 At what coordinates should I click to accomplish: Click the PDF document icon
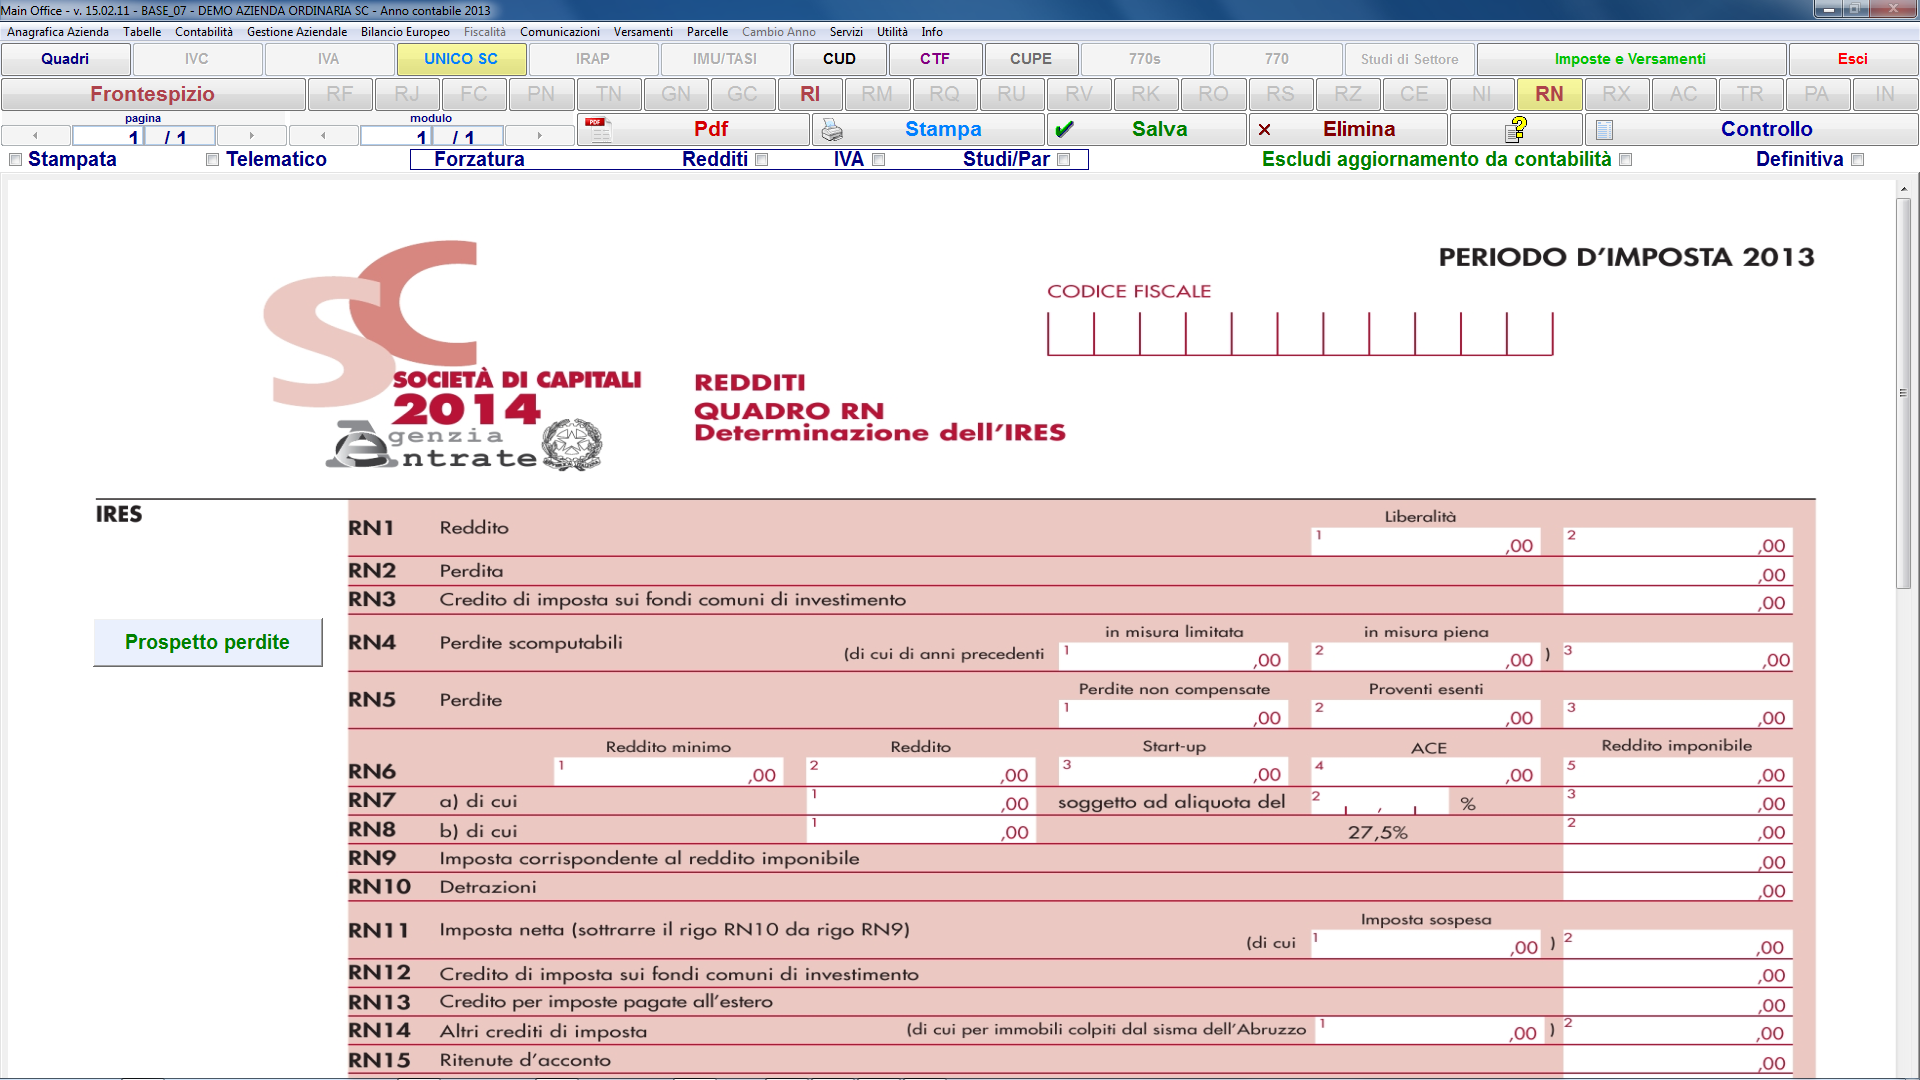[599, 129]
